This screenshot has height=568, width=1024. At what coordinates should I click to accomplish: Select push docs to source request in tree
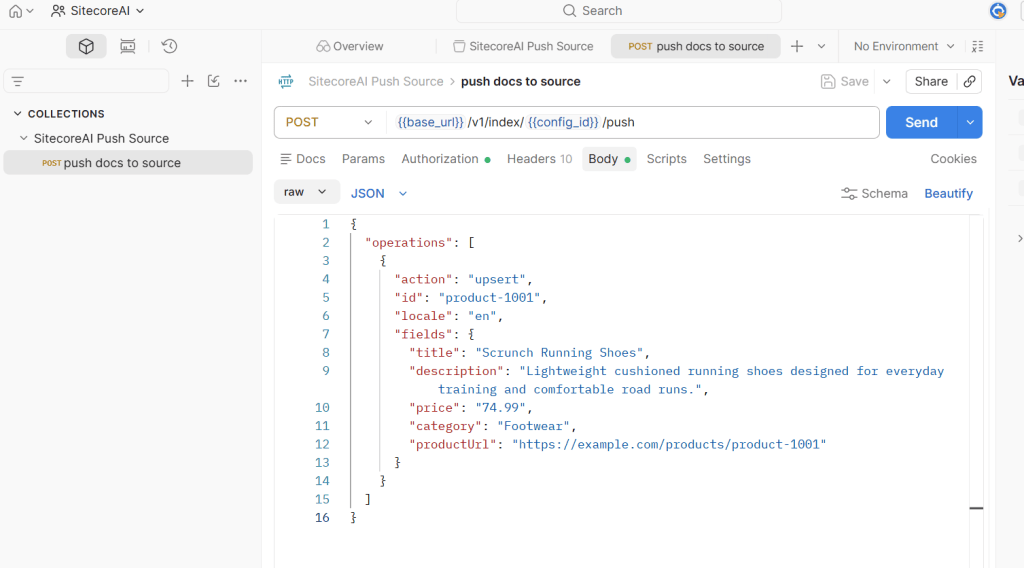click(128, 163)
